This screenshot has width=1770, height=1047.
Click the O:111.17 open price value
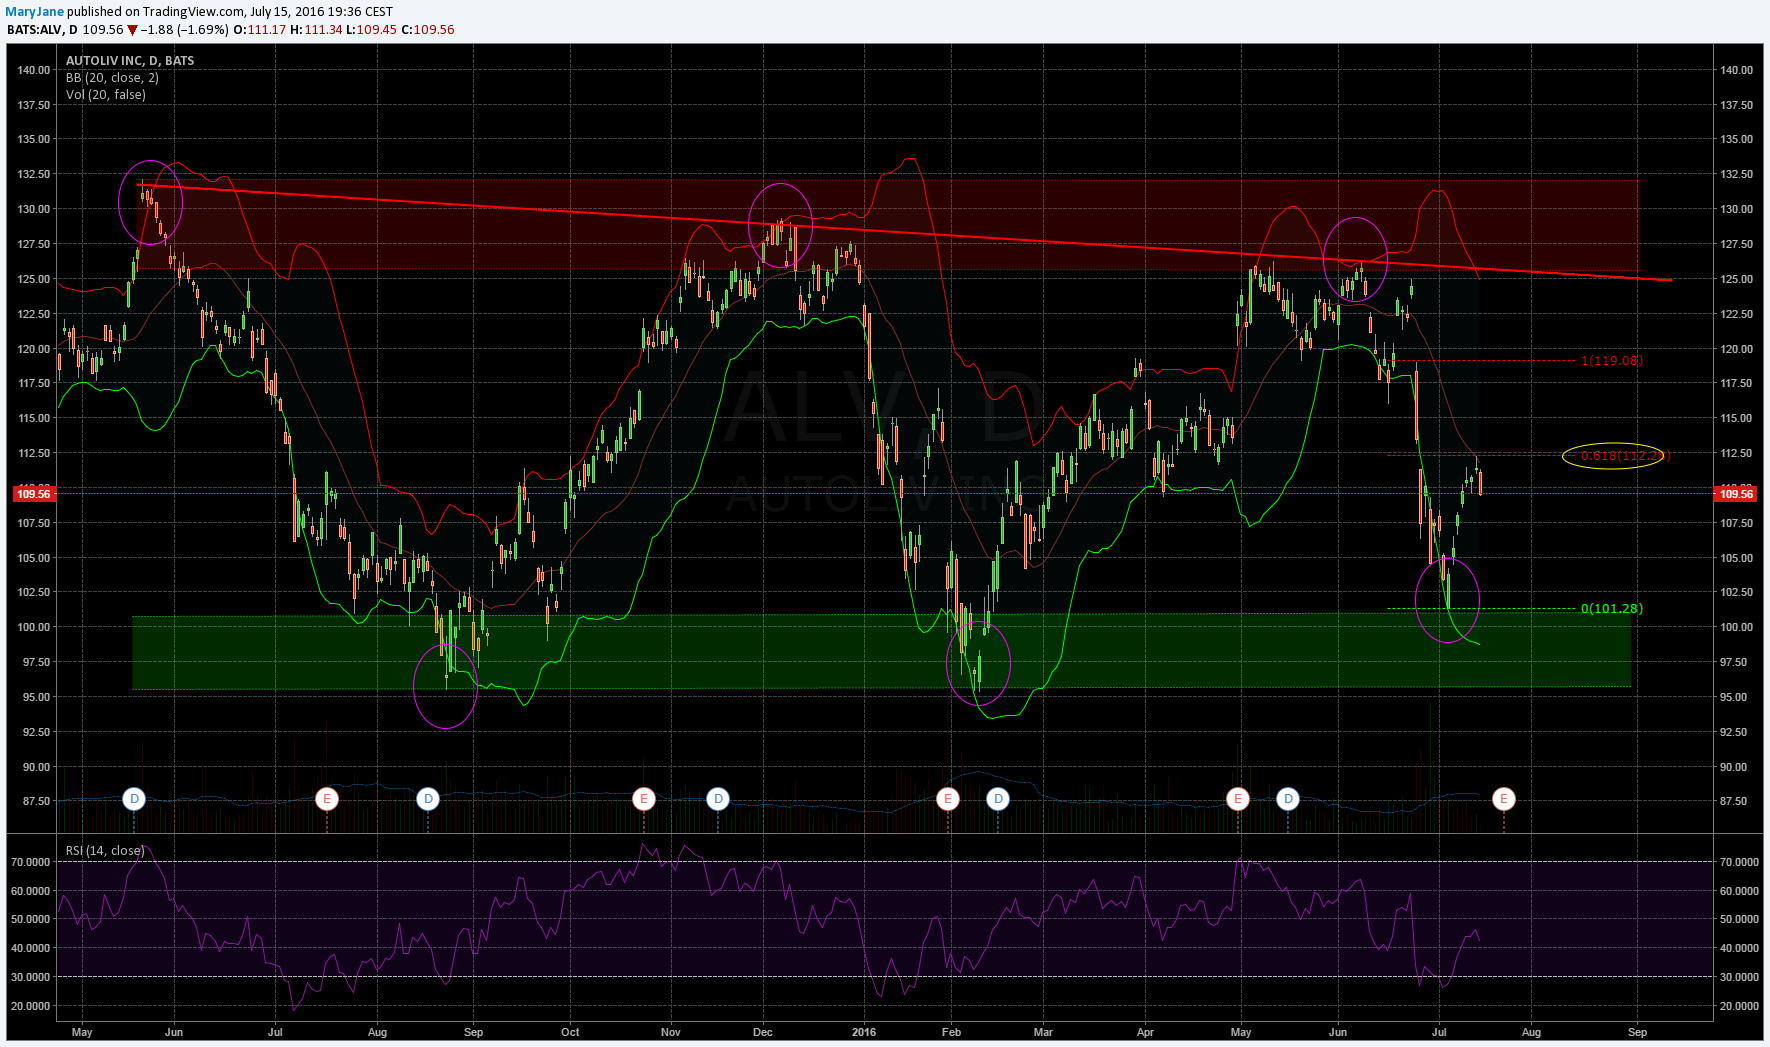click(260, 30)
